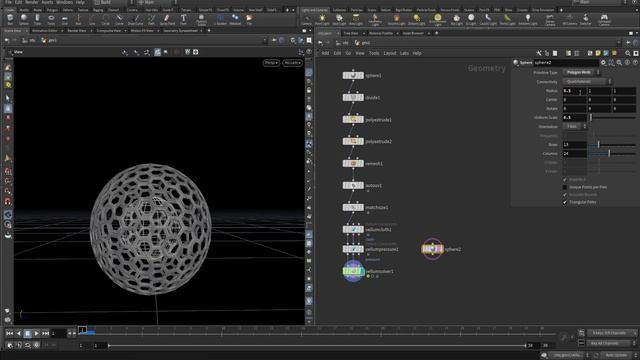
Task: Click the Auto Update button in status bar
Action: tap(616, 356)
